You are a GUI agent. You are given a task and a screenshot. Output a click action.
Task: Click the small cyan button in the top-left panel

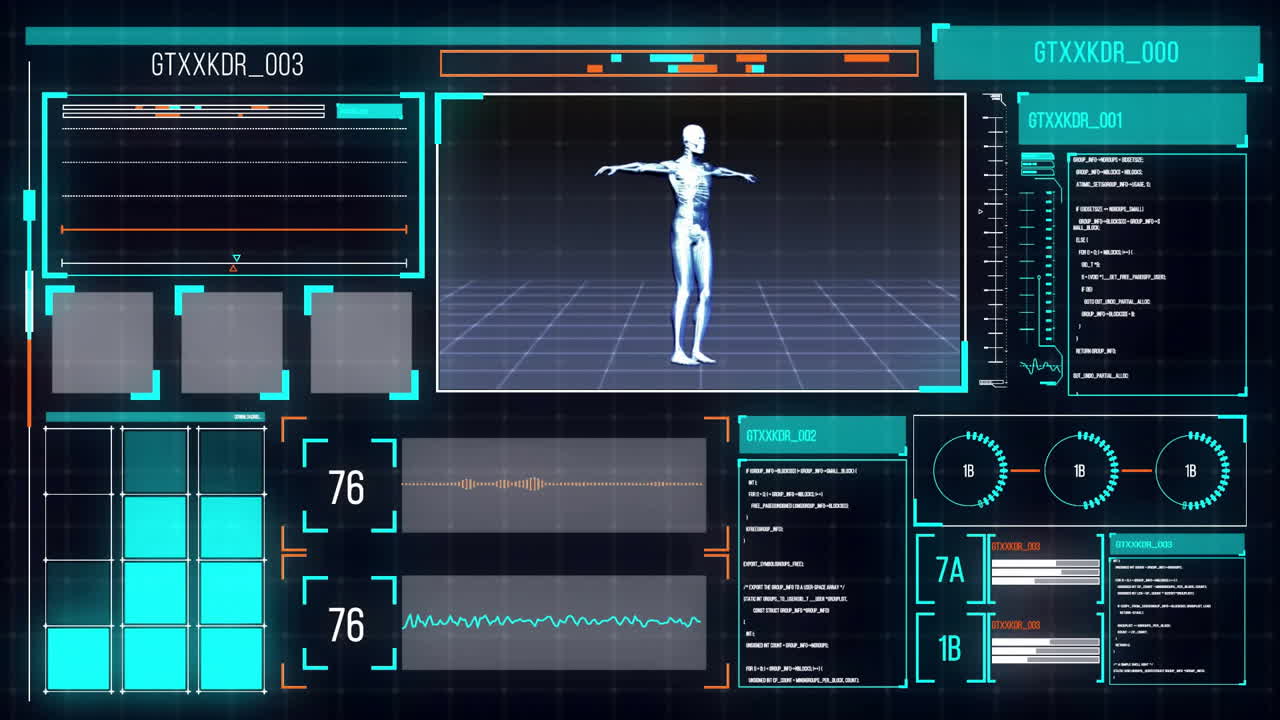pos(369,111)
